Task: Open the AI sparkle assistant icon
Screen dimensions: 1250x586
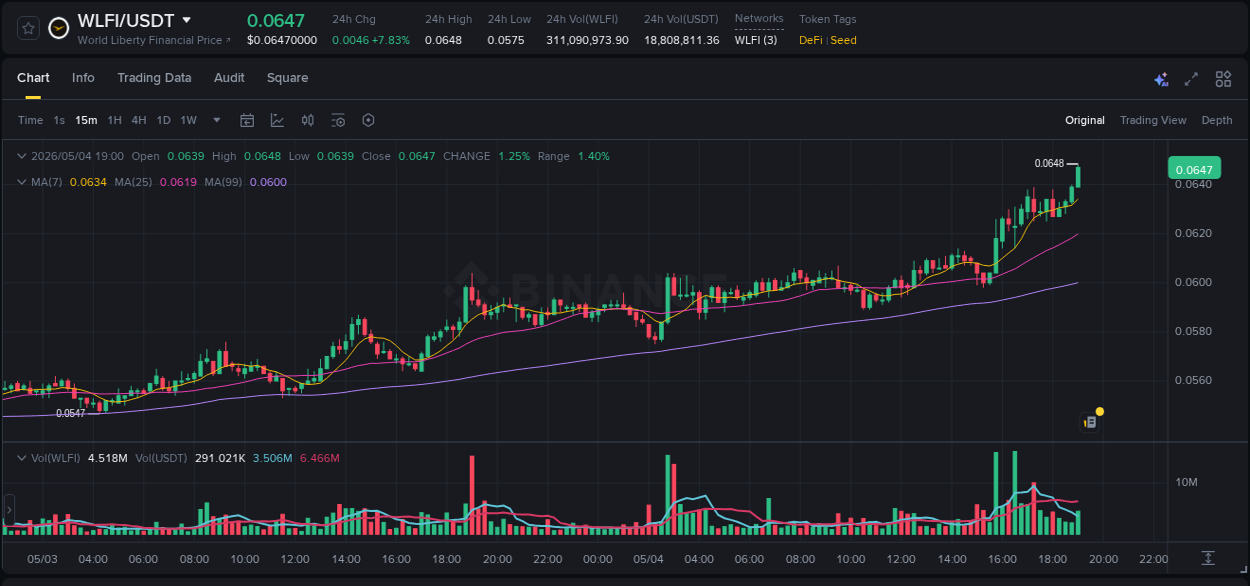Action: (1161, 79)
